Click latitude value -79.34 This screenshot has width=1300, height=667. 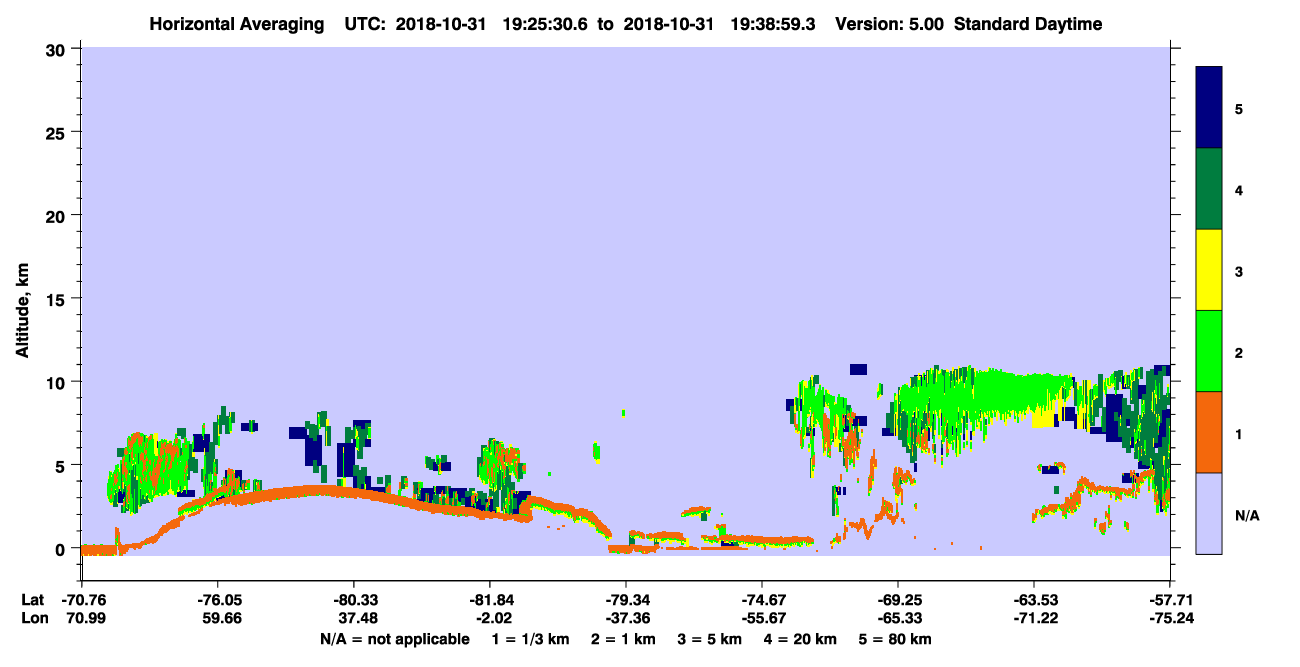625,600
